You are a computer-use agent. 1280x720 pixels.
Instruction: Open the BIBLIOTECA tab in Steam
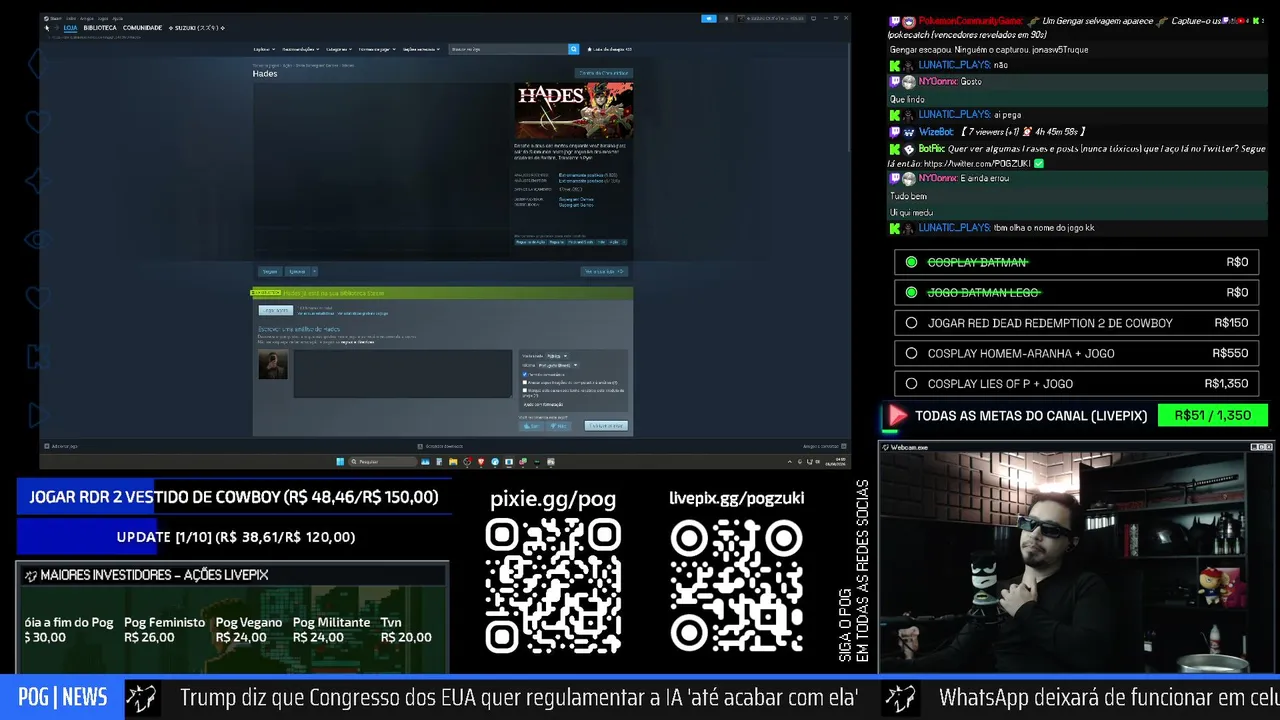coord(100,28)
